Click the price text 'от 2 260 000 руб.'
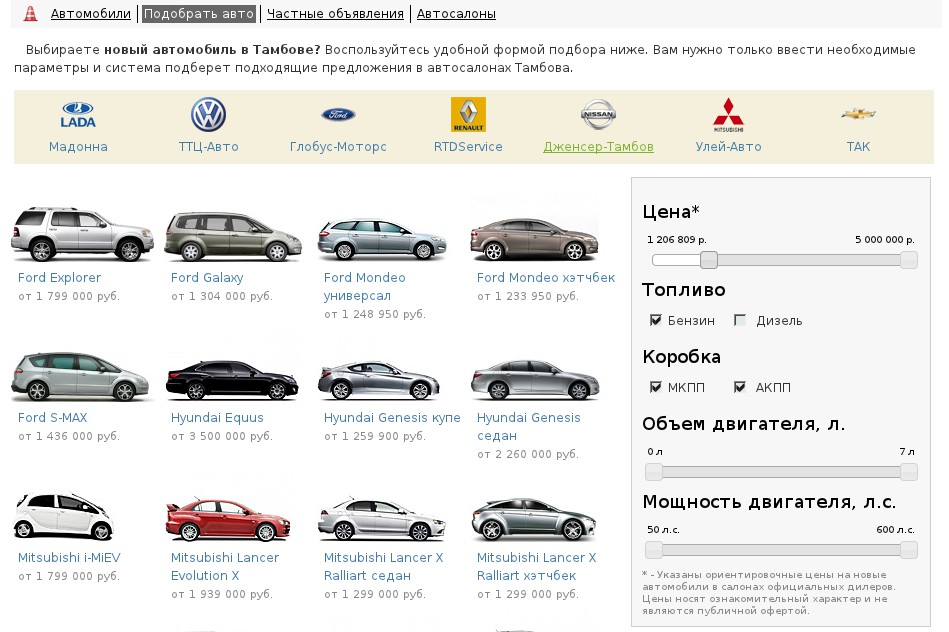Screen dimensions: 949x632 [x=528, y=454]
